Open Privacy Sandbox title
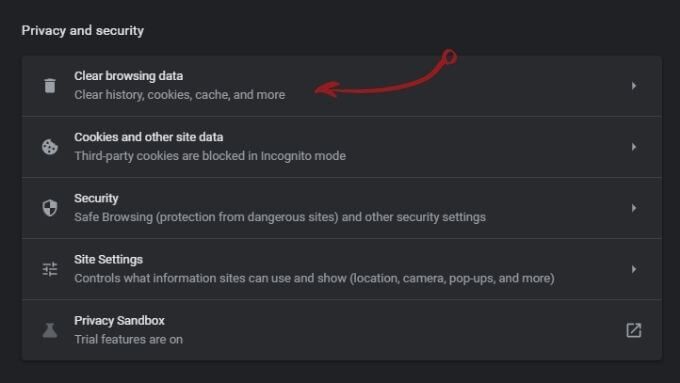680x383 pixels. click(x=119, y=321)
